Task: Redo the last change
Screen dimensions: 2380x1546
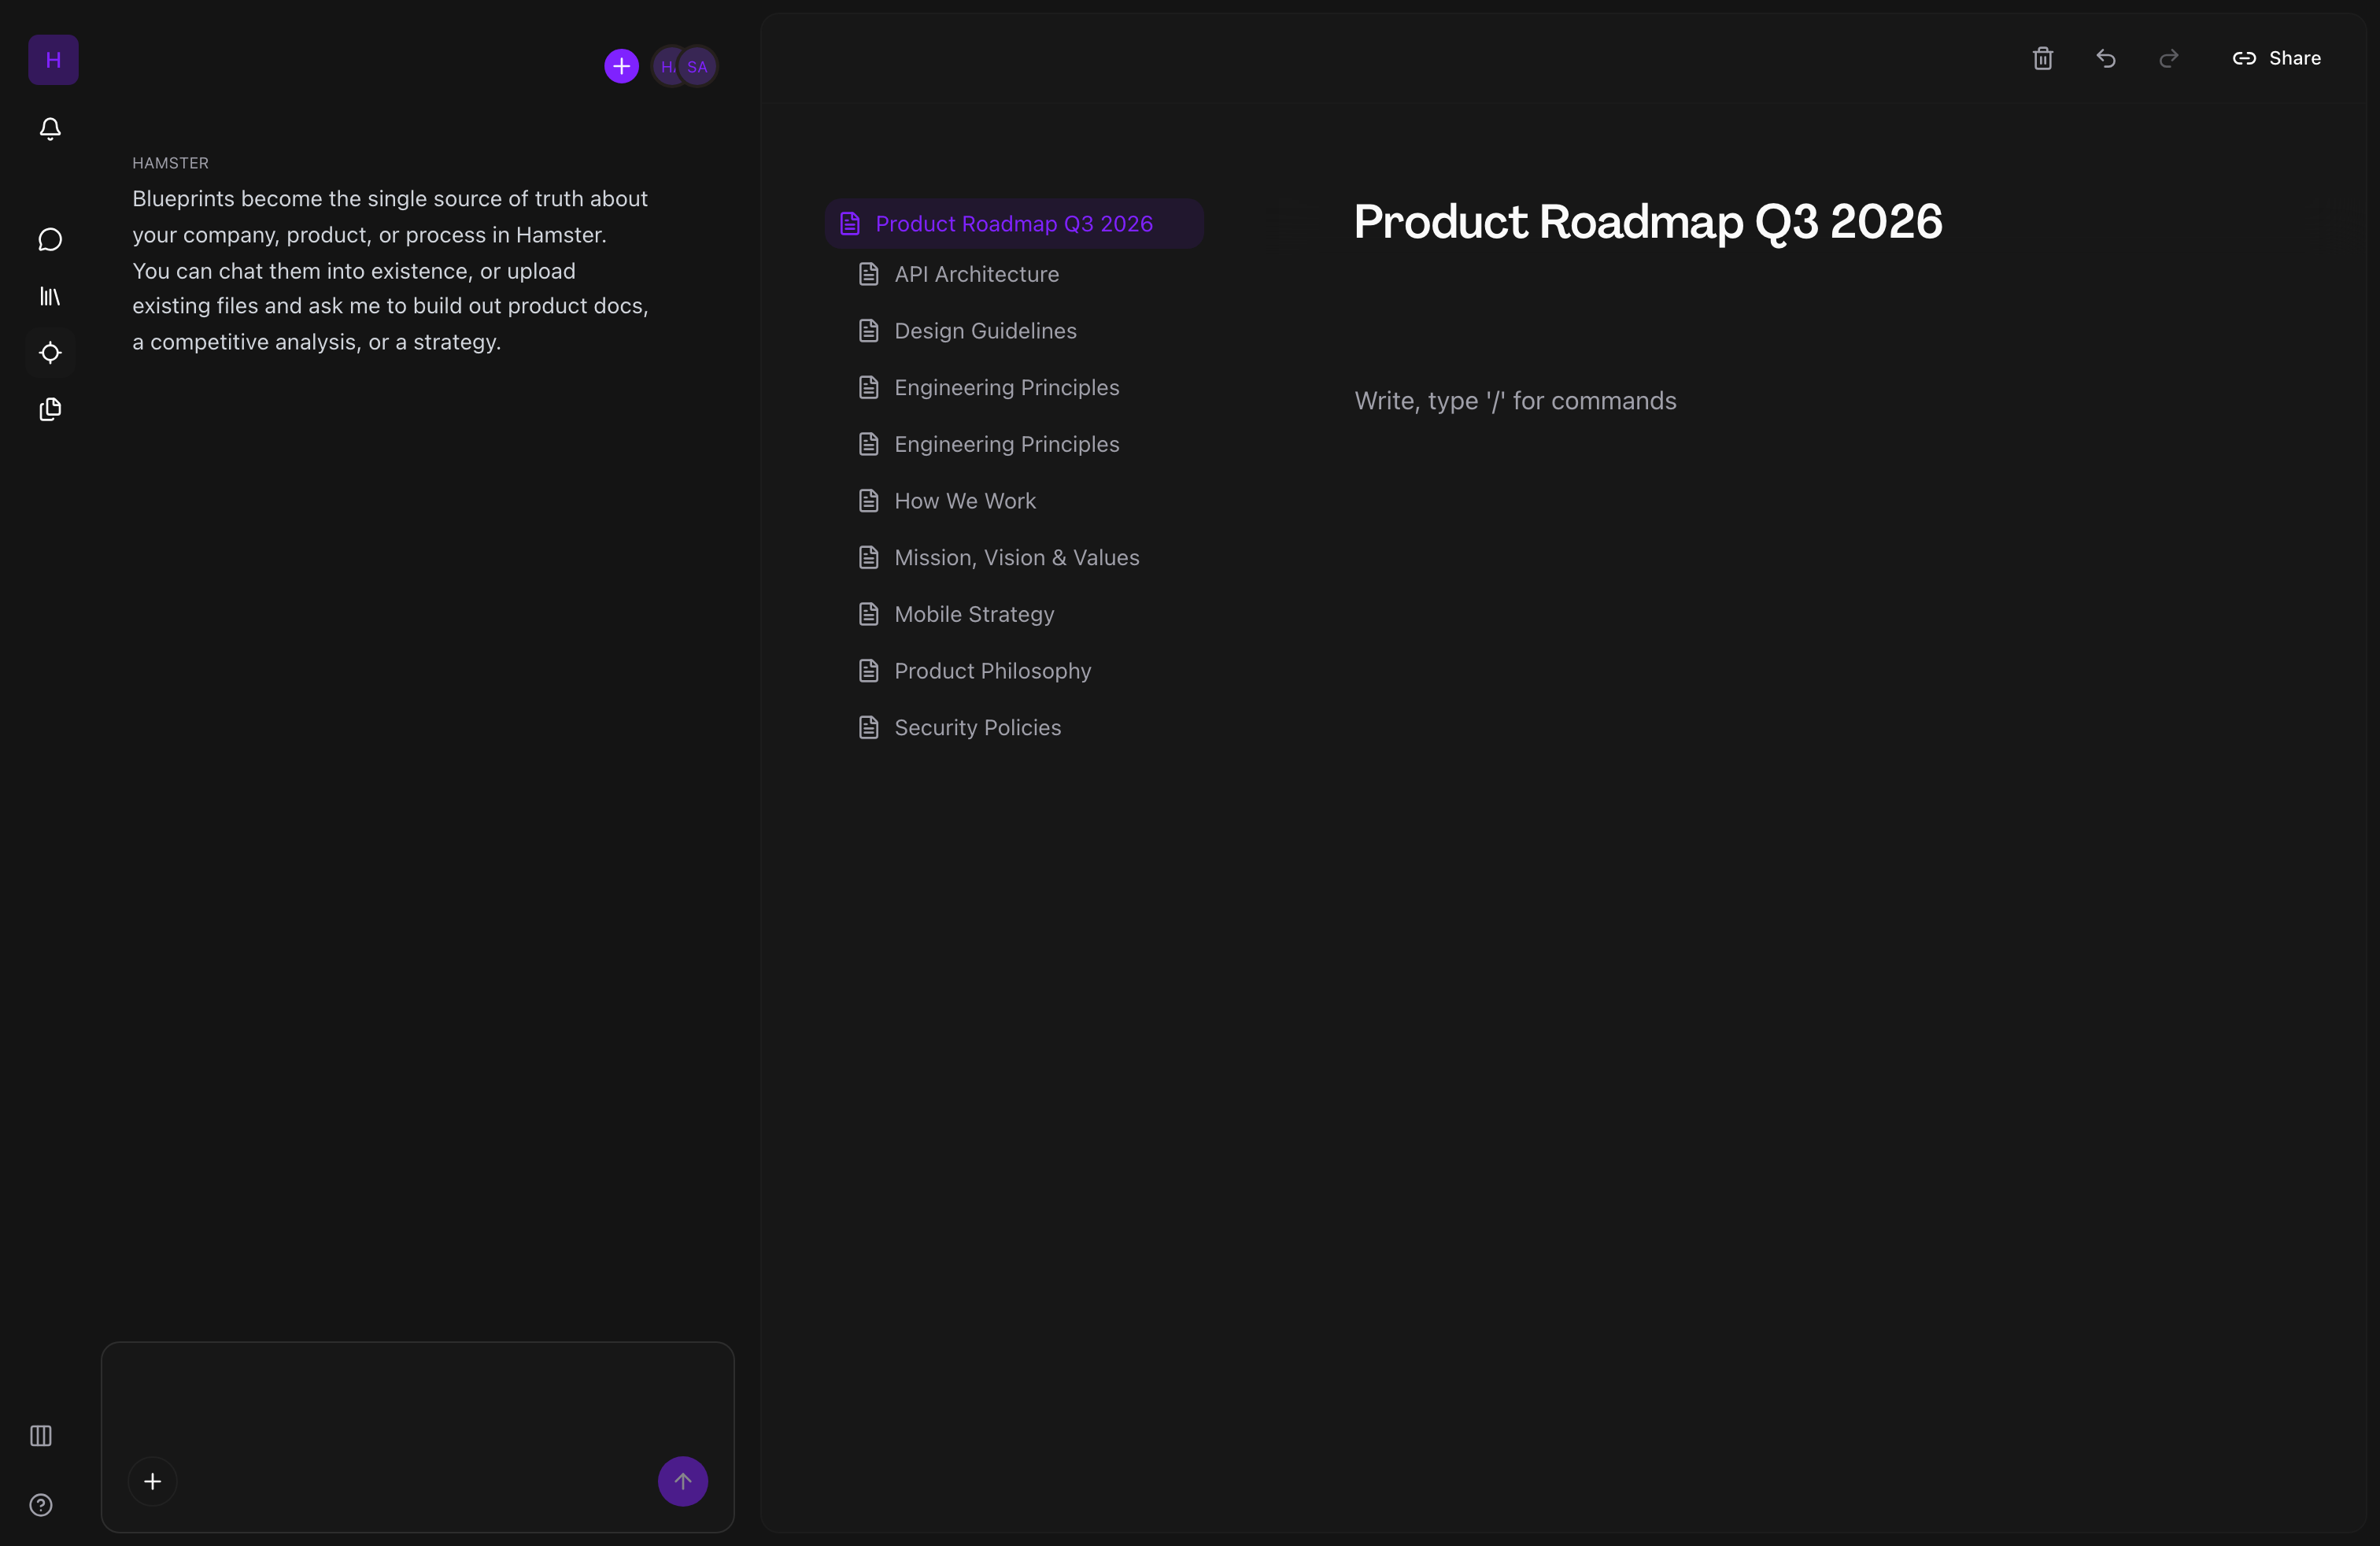Action: coord(2169,58)
